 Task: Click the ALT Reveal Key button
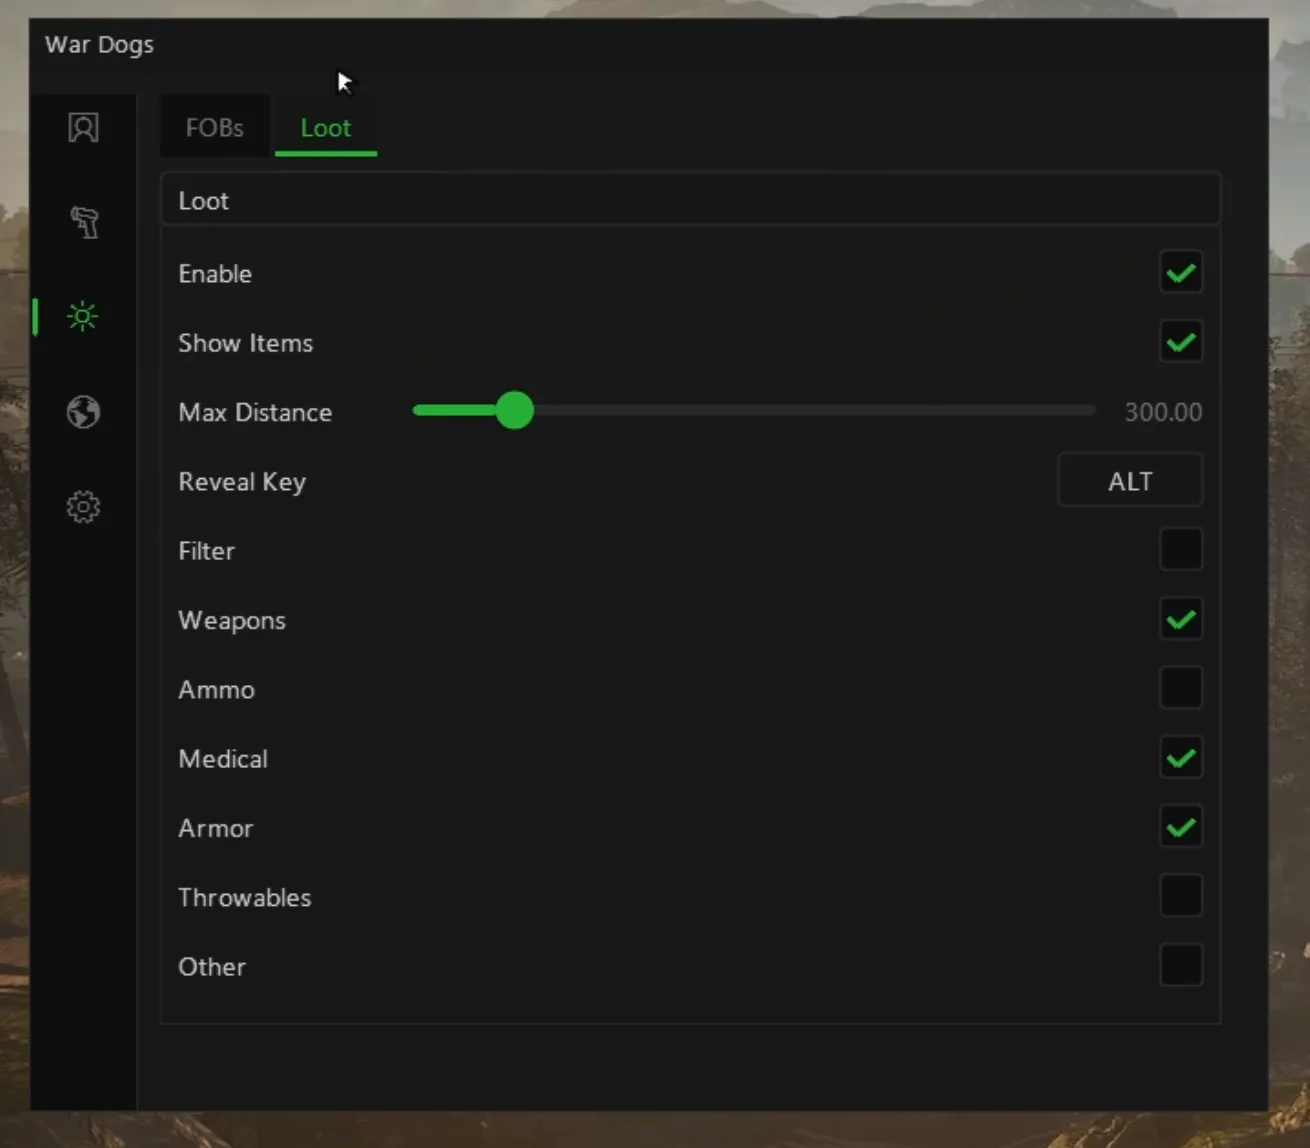[x=1130, y=481]
